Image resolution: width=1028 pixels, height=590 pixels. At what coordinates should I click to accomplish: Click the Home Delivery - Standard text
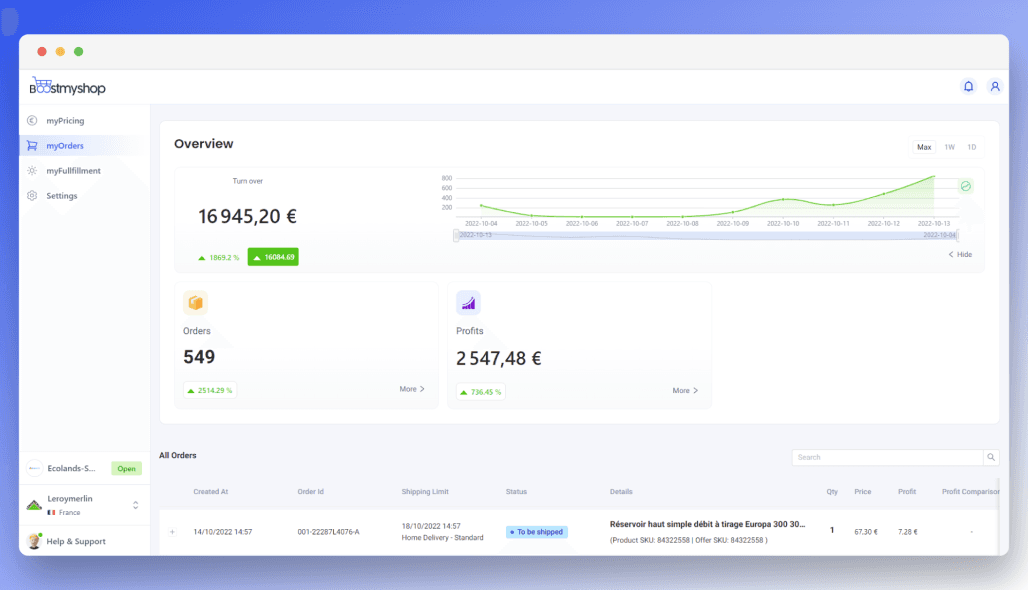[x=442, y=538]
